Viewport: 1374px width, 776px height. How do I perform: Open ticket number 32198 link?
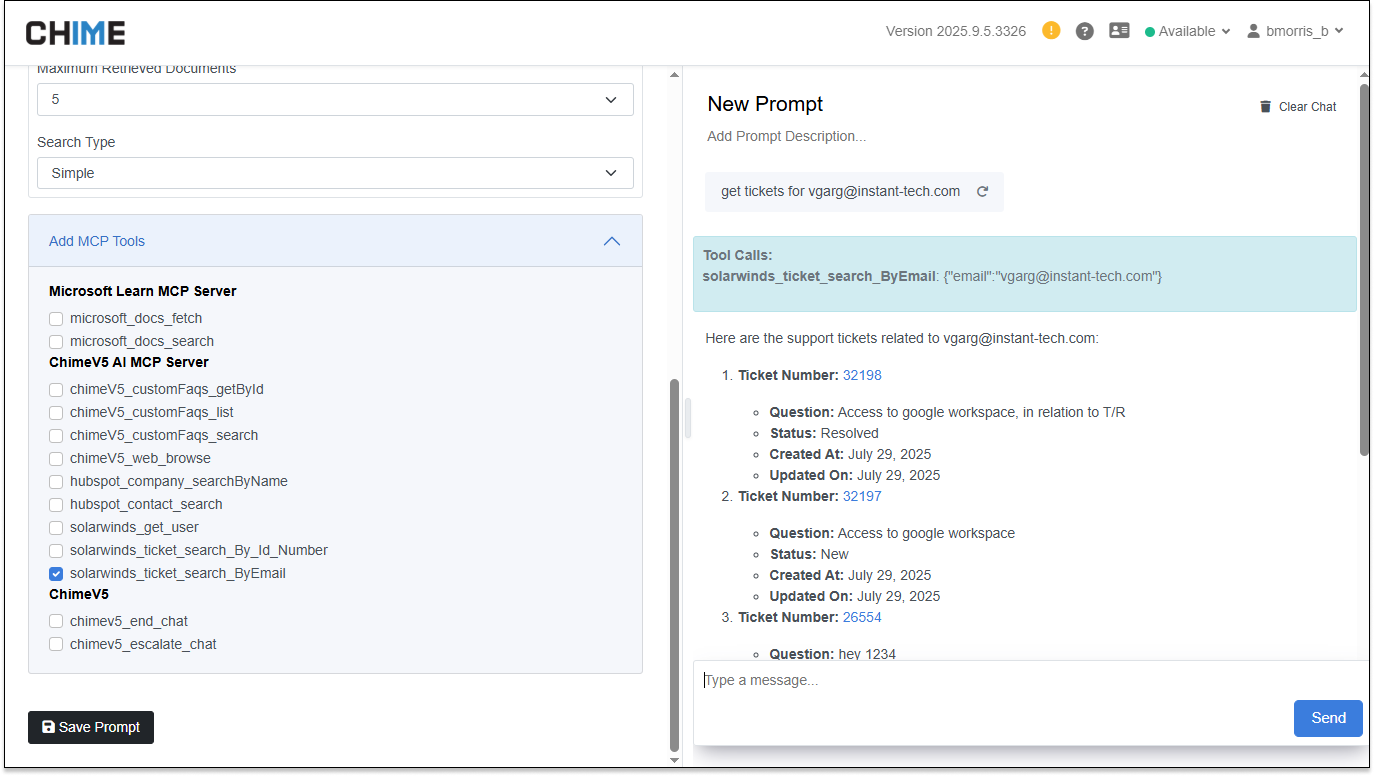click(862, 375)
